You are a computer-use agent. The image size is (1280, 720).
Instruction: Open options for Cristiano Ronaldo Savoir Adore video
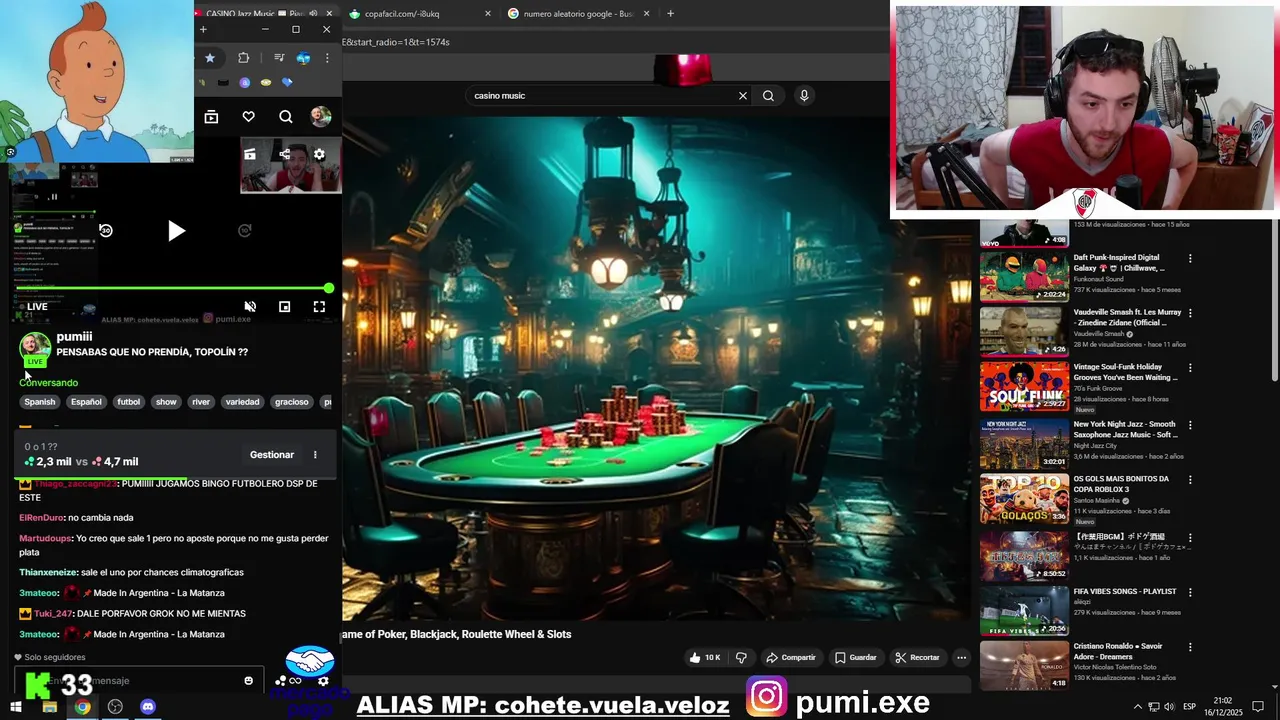click(1190, 647)
